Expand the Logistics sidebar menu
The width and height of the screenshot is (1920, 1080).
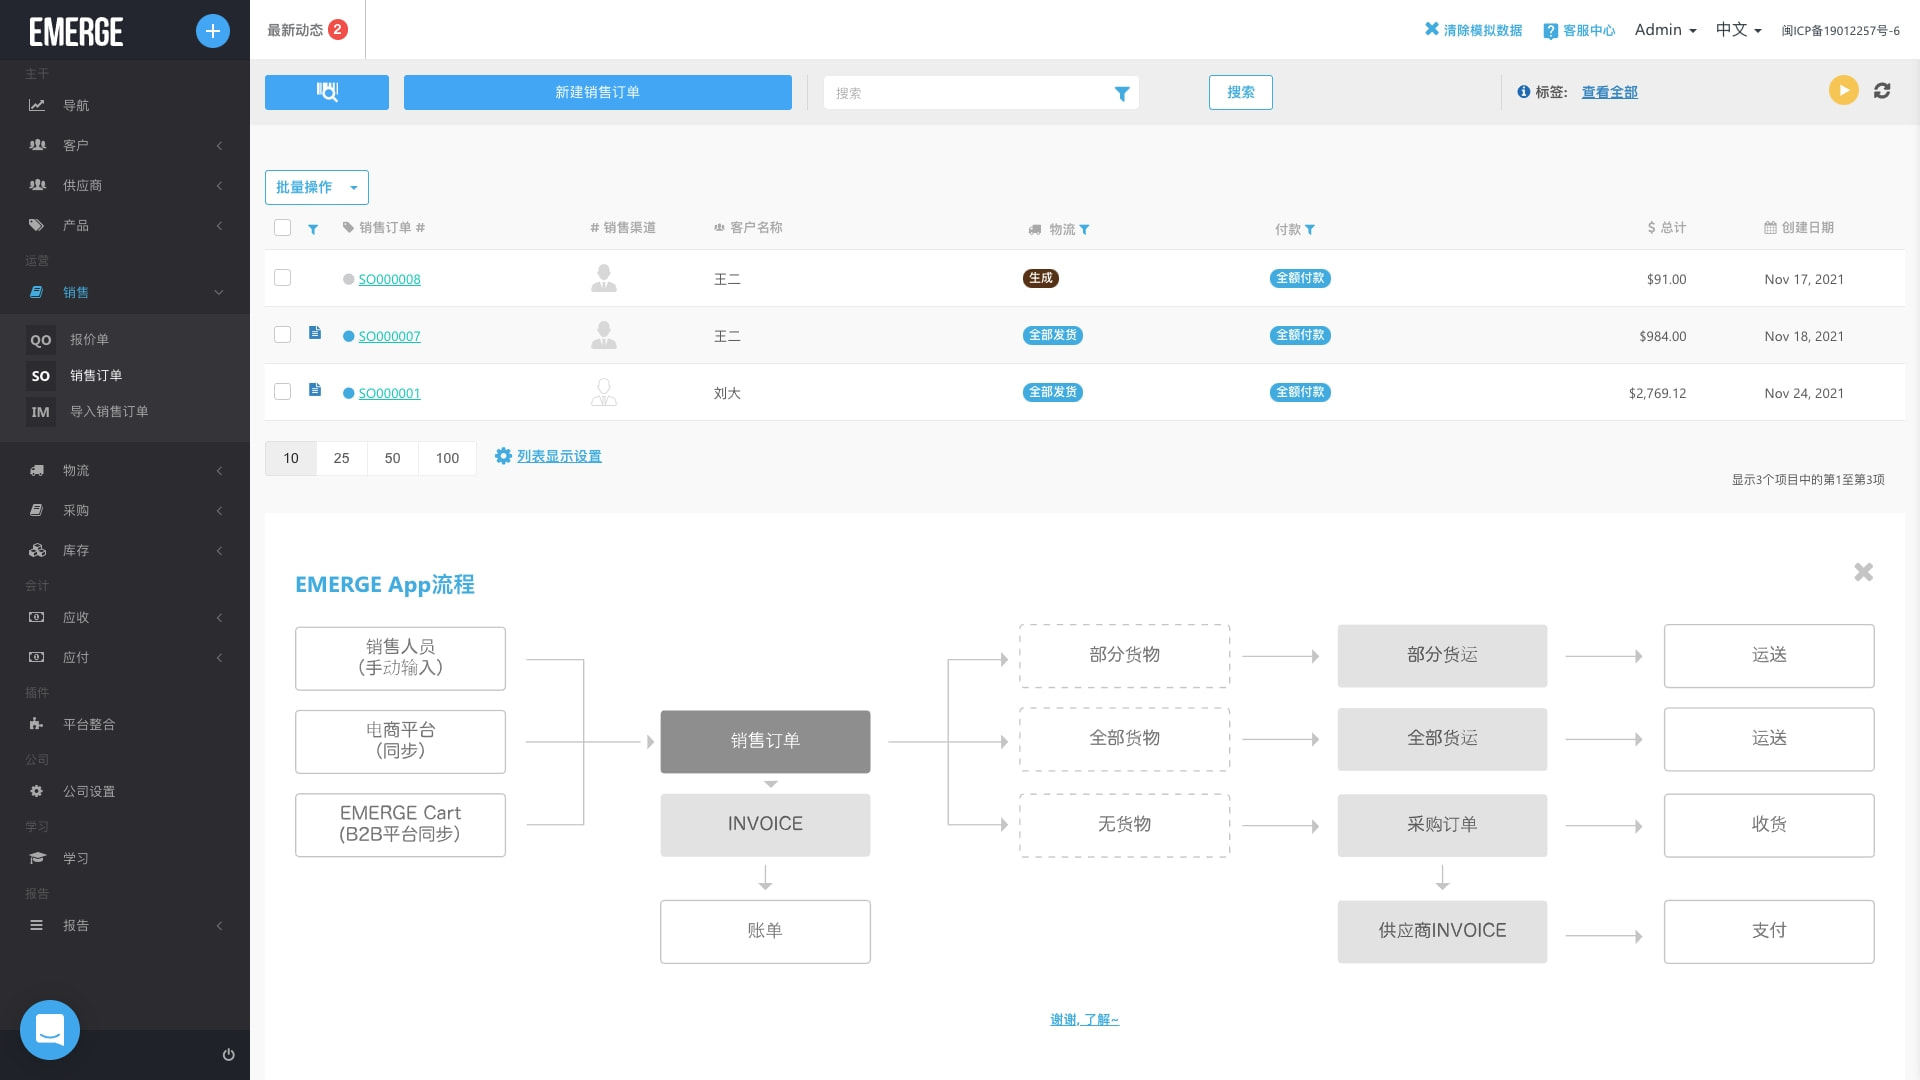125,470
